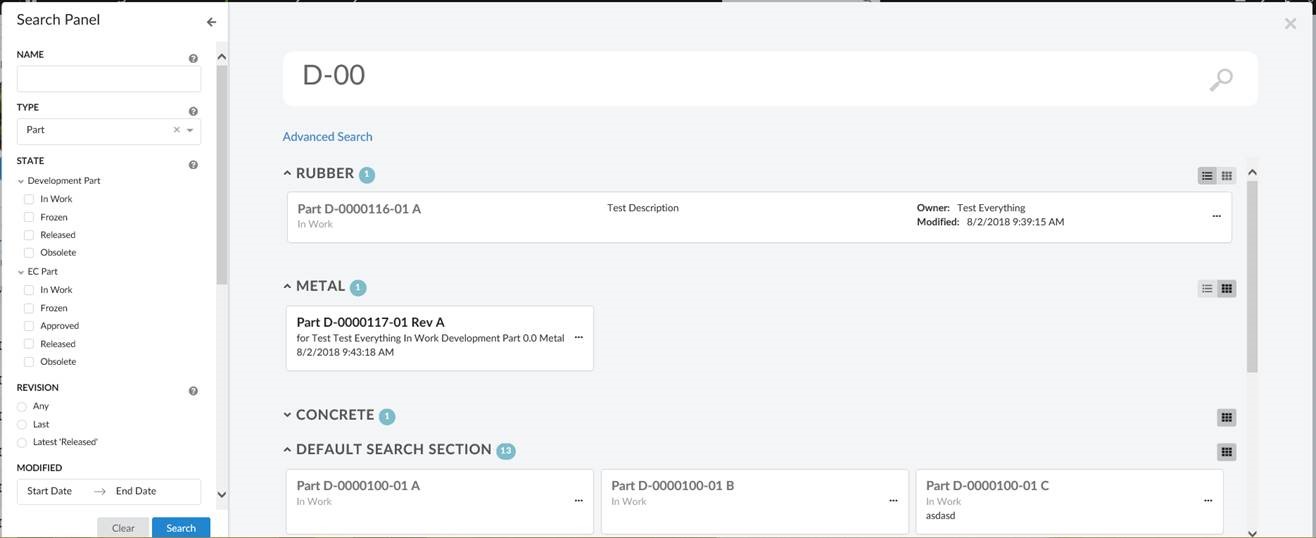The height and width of the screenshot is (538, 1316).
Task: Select the Latest 'Released' revision option
Action: [22, 442]
